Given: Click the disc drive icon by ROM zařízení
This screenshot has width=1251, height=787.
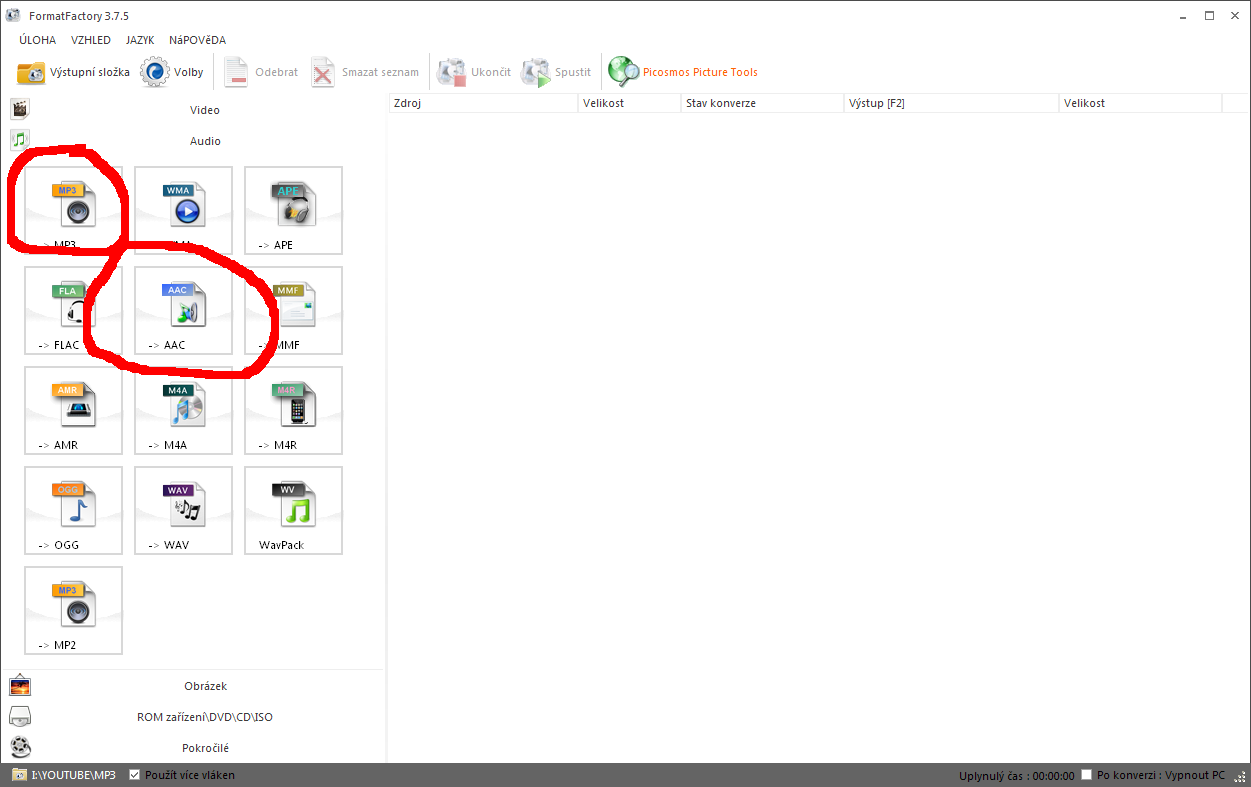Looking at the screenshot, I should (20, 716).
